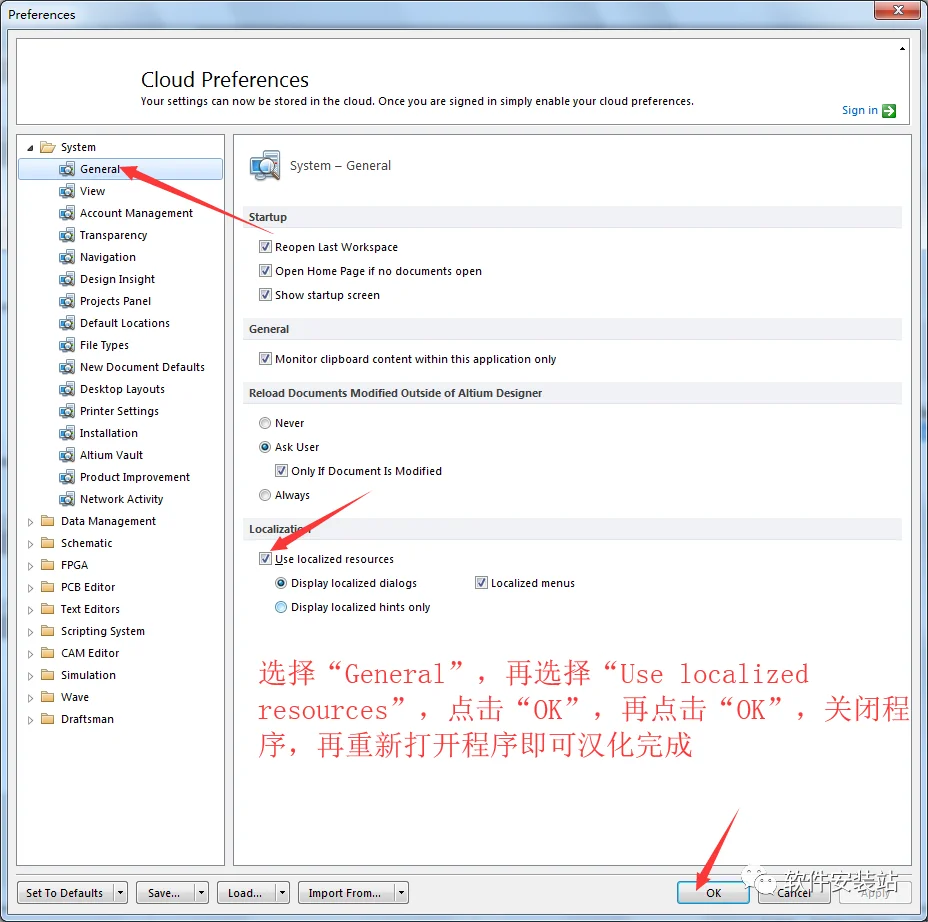Click the Cloud Preferences panel scroll-up arrow

pos(902,49)
